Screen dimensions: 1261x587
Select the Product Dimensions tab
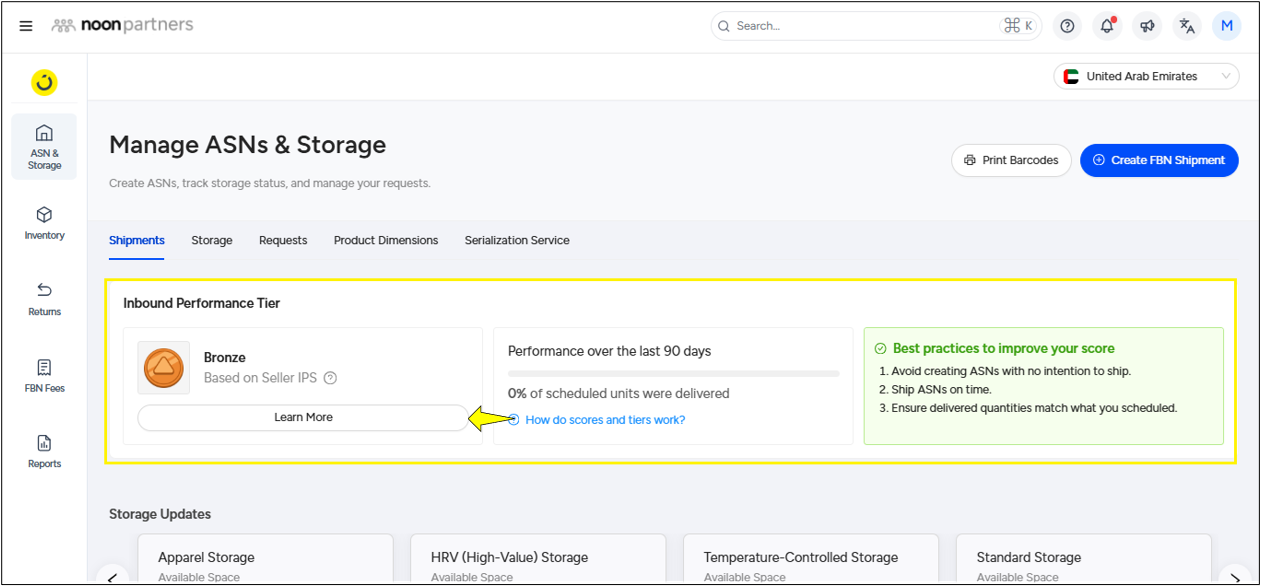[386, 240]
